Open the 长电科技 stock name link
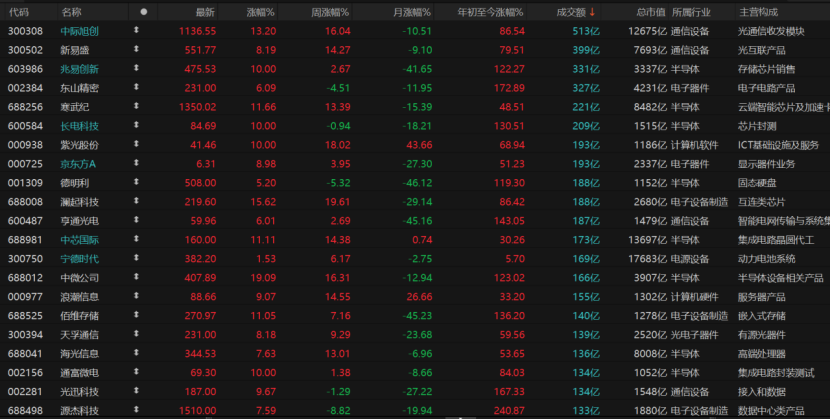The width and height of the screenshot is (831, 420). (79, 126)
